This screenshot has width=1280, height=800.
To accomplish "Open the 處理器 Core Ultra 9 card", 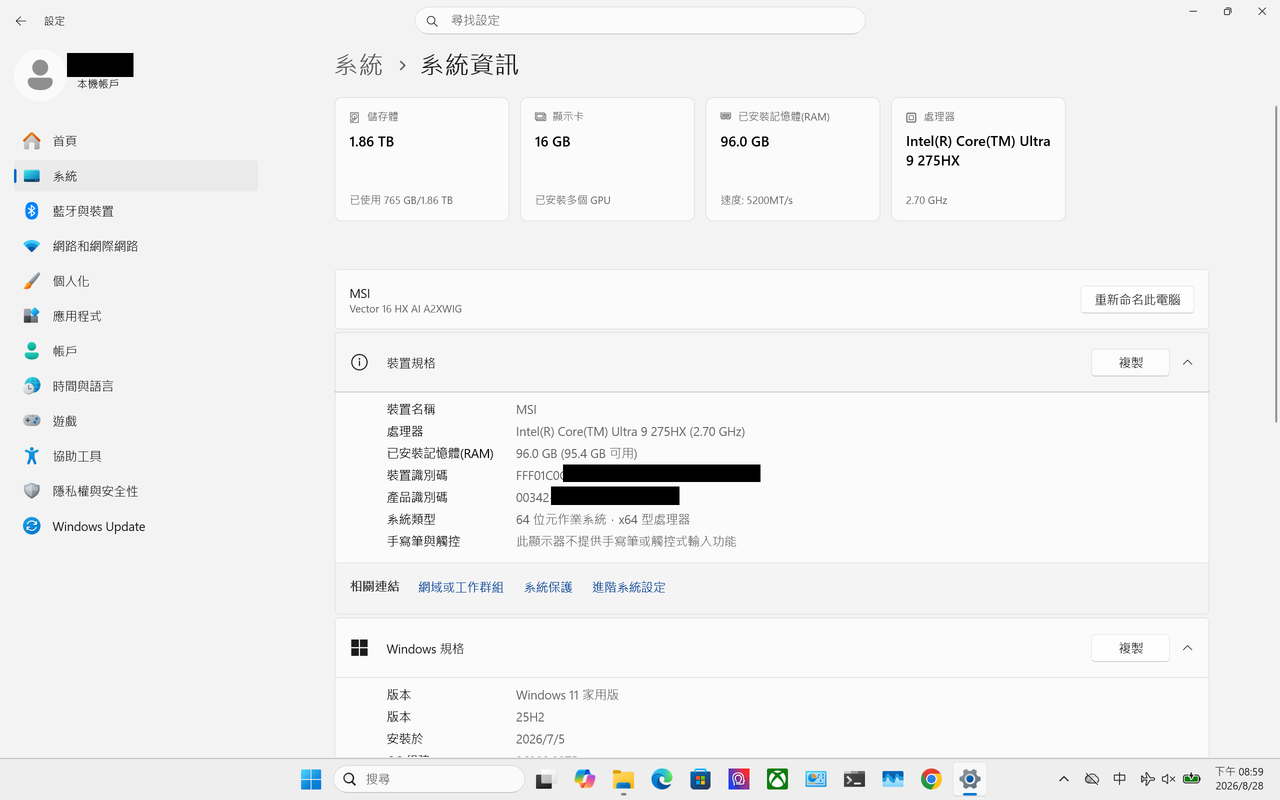I will coord(978,159).
